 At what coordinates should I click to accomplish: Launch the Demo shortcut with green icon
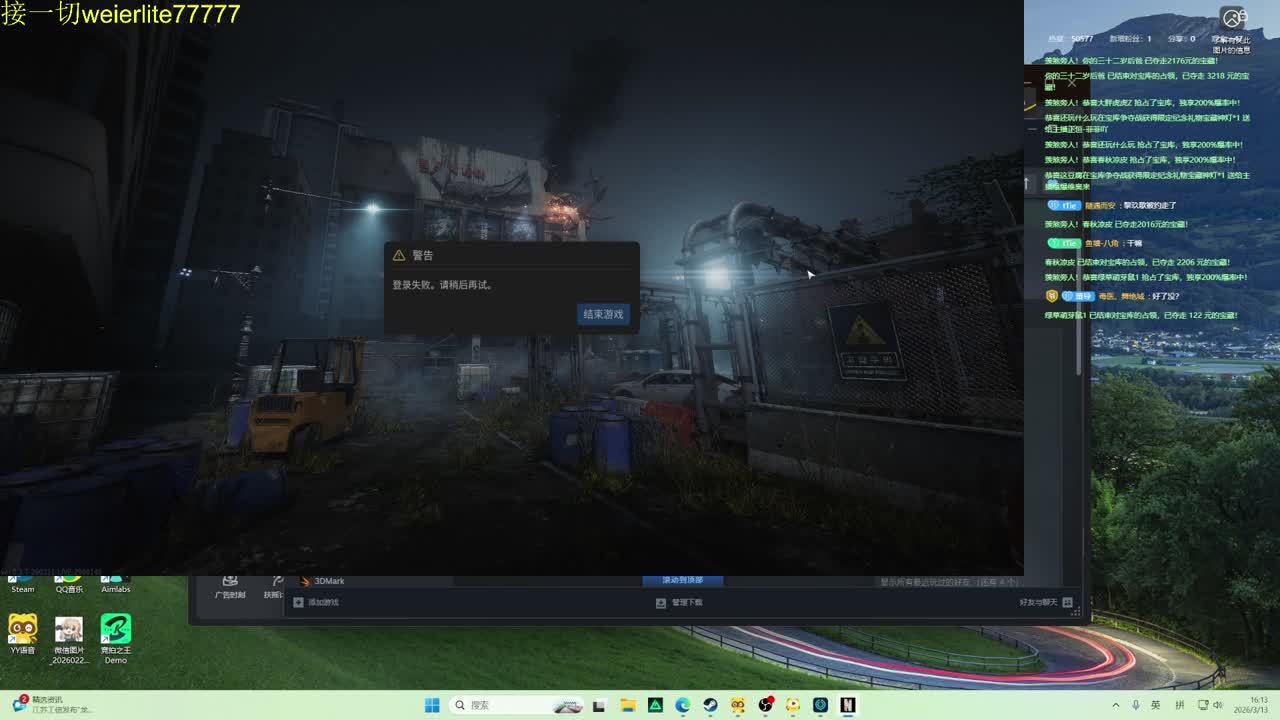coord(116,635)
